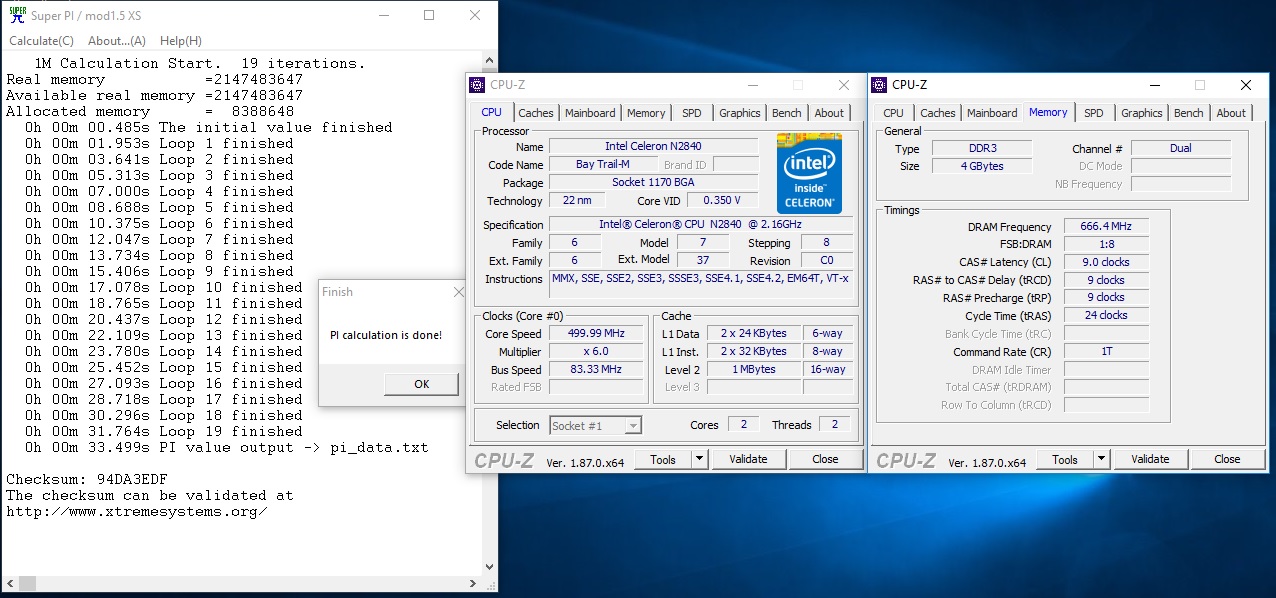Click the Cycle Time 24 clocks value

pyautogui.click(x=1106, y=315)
